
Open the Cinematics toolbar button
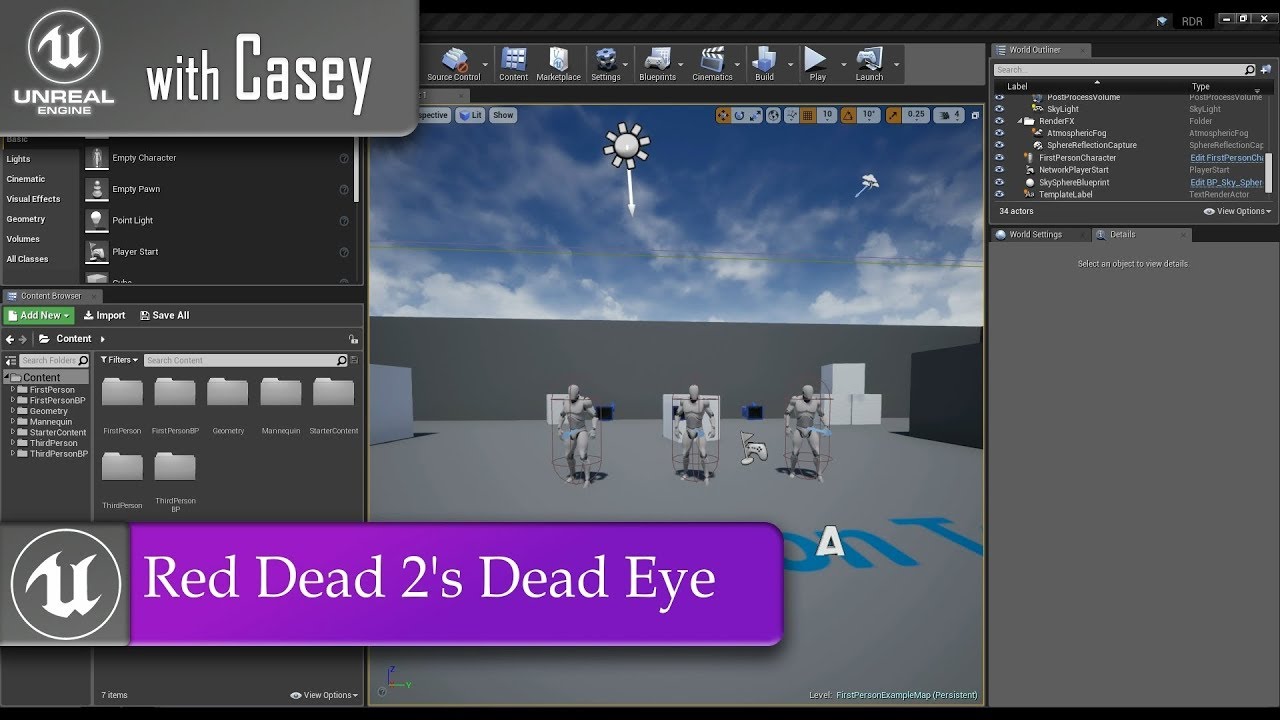tap(712, 63)
